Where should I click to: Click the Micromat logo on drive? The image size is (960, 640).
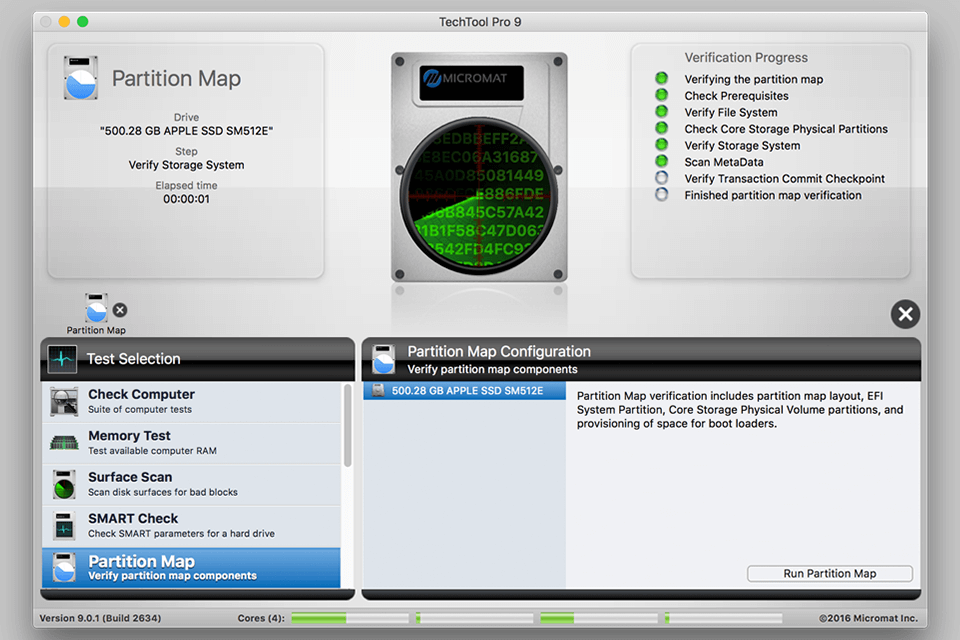(x=471, y=82)
